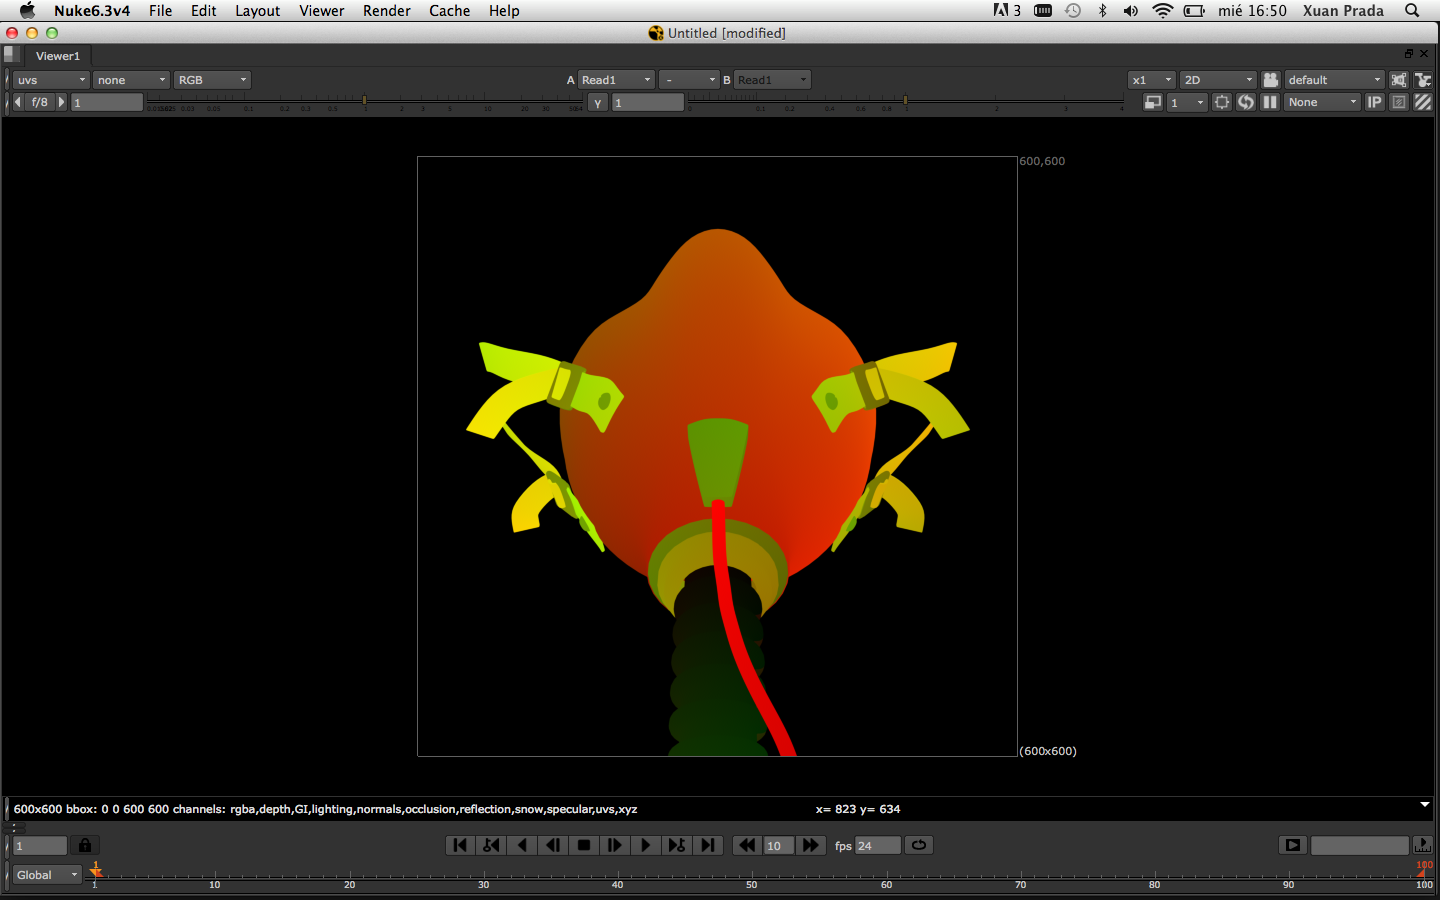Click the 3D view lock icon
The image size is (1440, 900).
click(x=1399, y=80)
